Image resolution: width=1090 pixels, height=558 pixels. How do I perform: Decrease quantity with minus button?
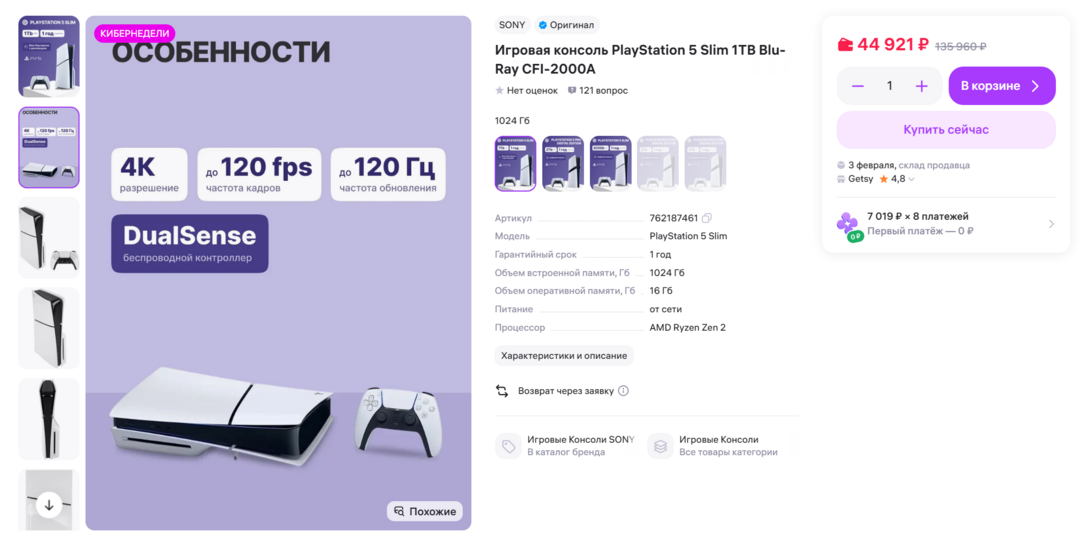pos(858,86)
